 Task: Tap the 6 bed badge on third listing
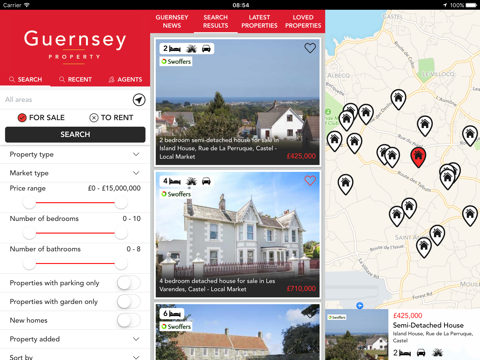172,314
